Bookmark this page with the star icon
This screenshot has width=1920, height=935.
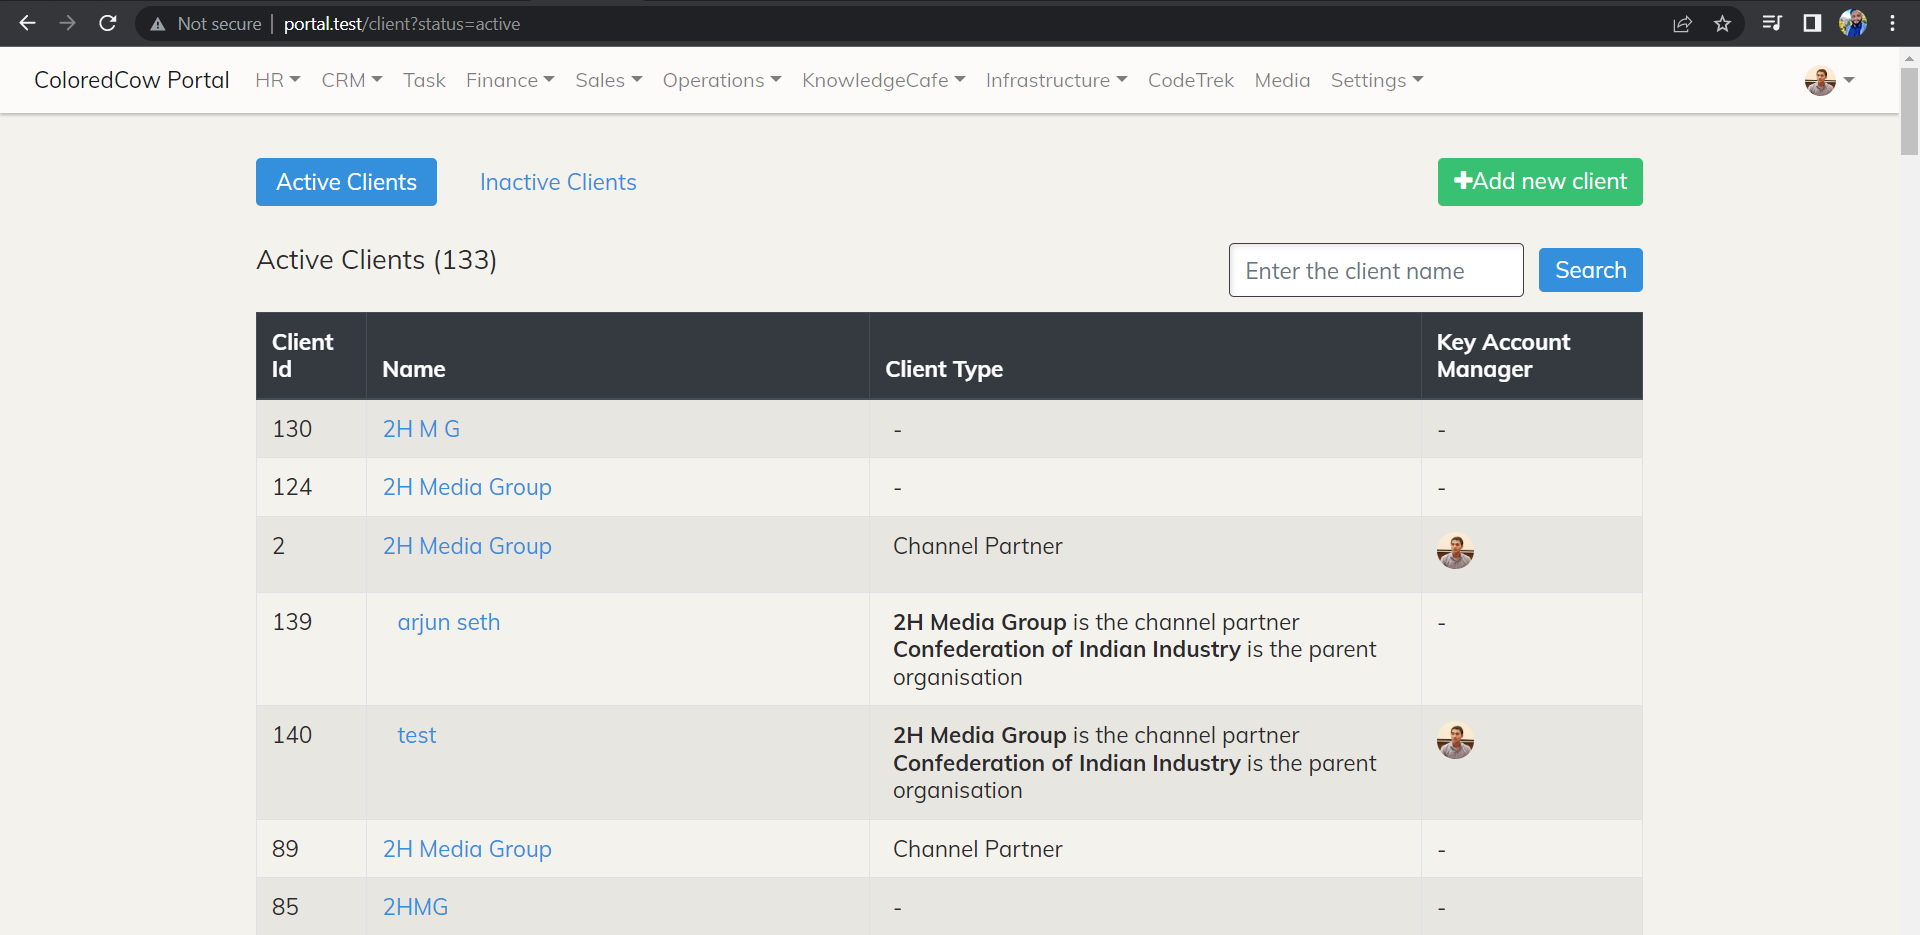coord(1722,23)
